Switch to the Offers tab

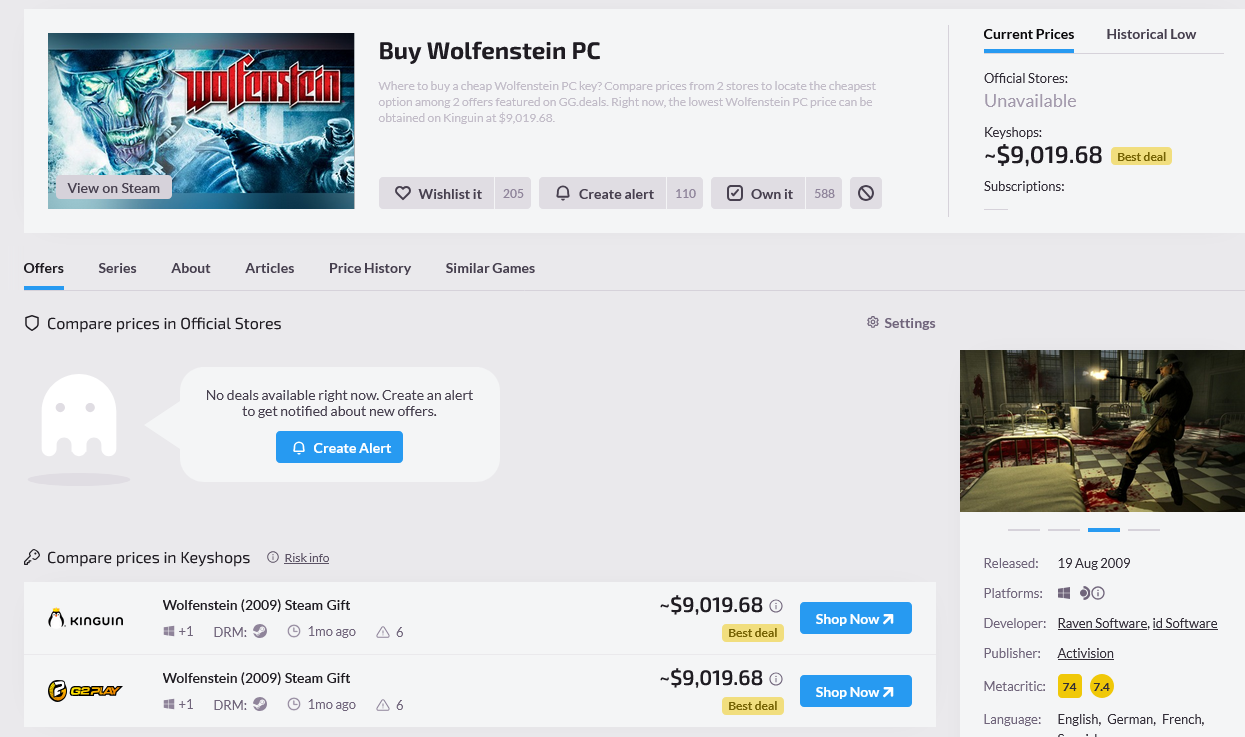(44, 268)
